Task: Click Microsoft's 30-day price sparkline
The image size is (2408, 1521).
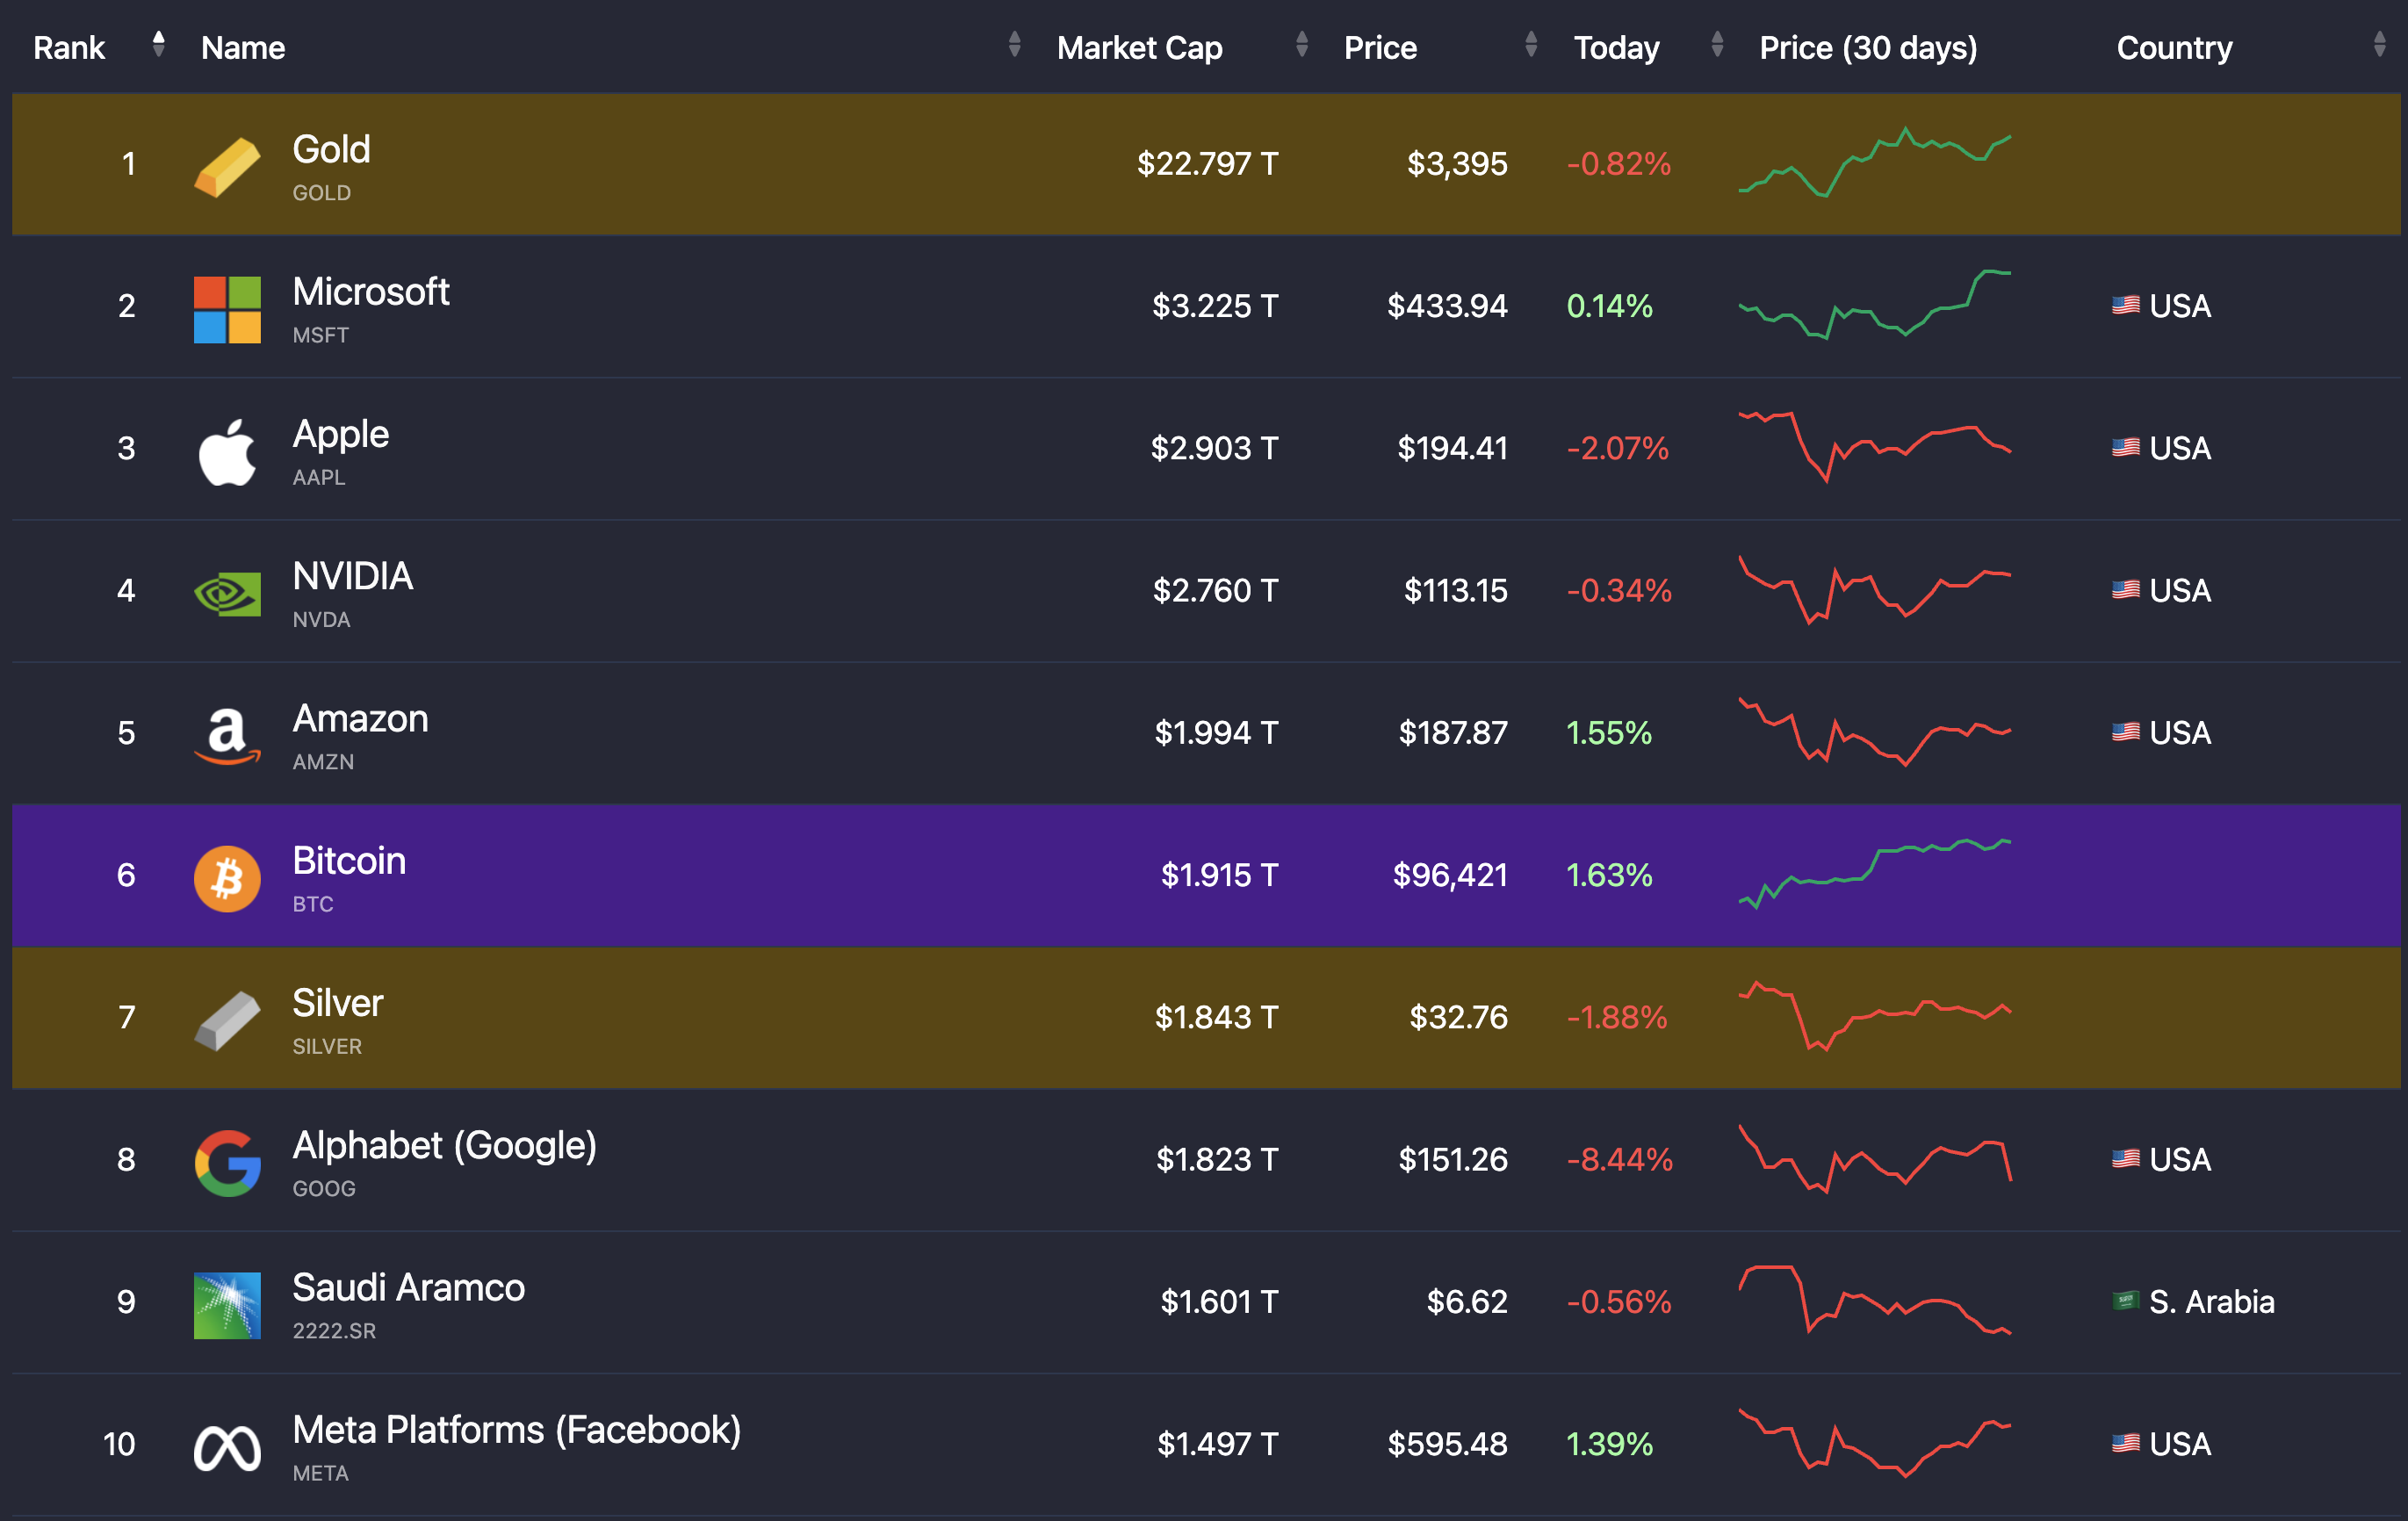Action: (x=1875, y=305)
